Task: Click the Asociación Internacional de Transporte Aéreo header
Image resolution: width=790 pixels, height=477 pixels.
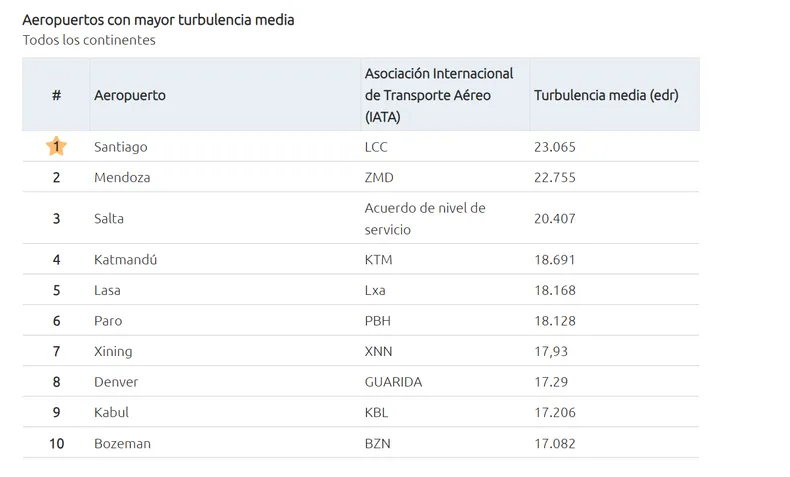Action: [439, 95]
